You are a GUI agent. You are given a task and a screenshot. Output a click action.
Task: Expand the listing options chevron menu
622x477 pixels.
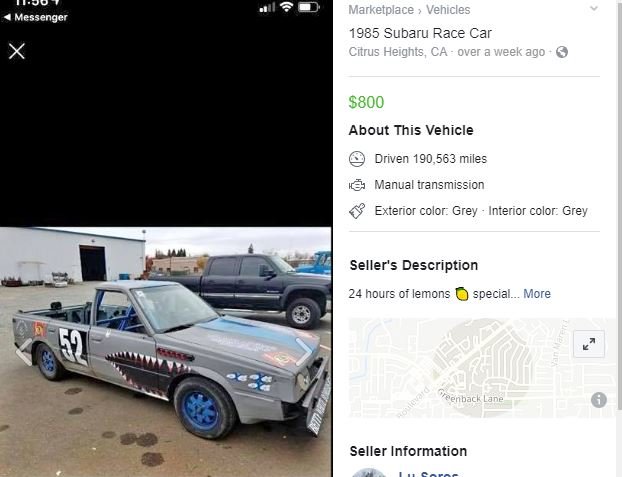[594, 8]
